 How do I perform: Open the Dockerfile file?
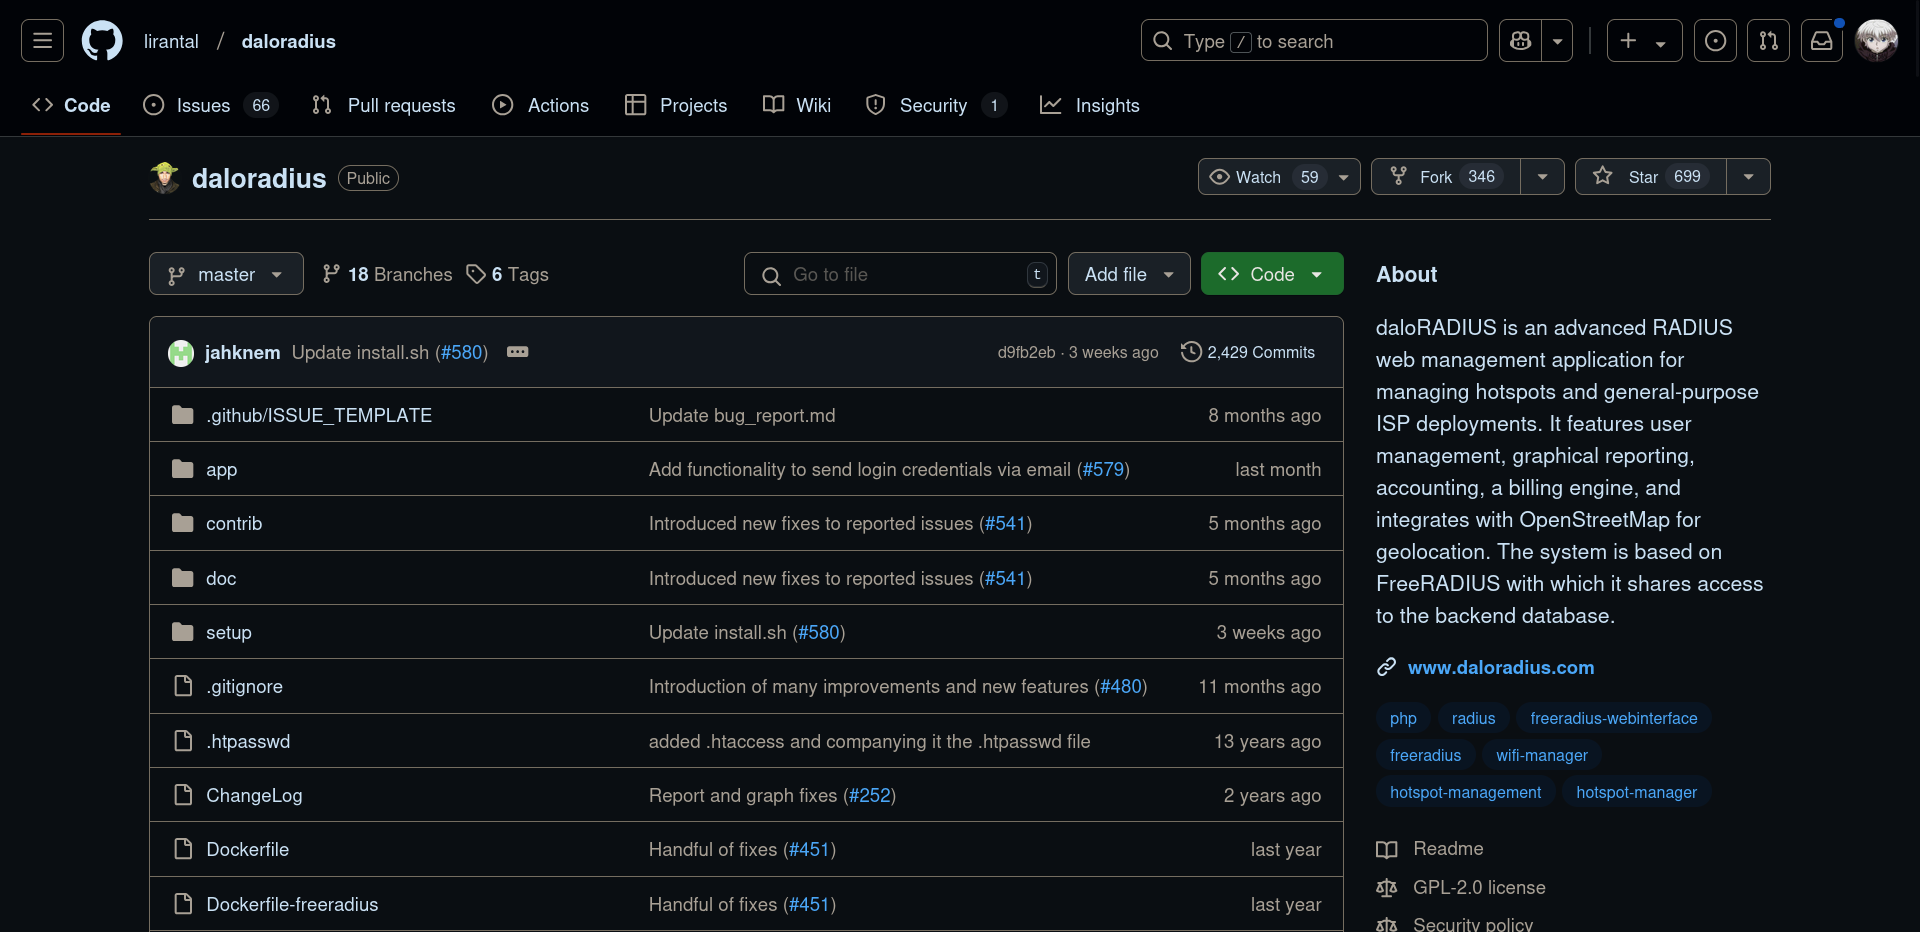(x=247, y=850)
